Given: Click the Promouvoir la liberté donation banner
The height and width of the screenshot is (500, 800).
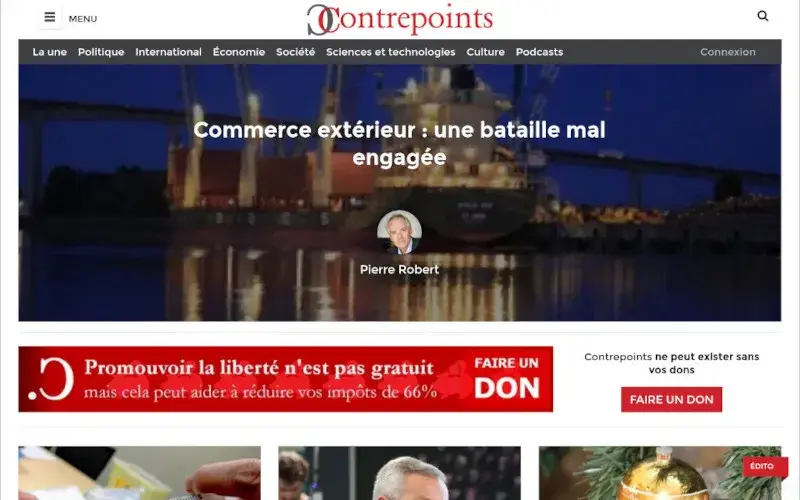Looking at the screenshot, I should pos(286,379).
